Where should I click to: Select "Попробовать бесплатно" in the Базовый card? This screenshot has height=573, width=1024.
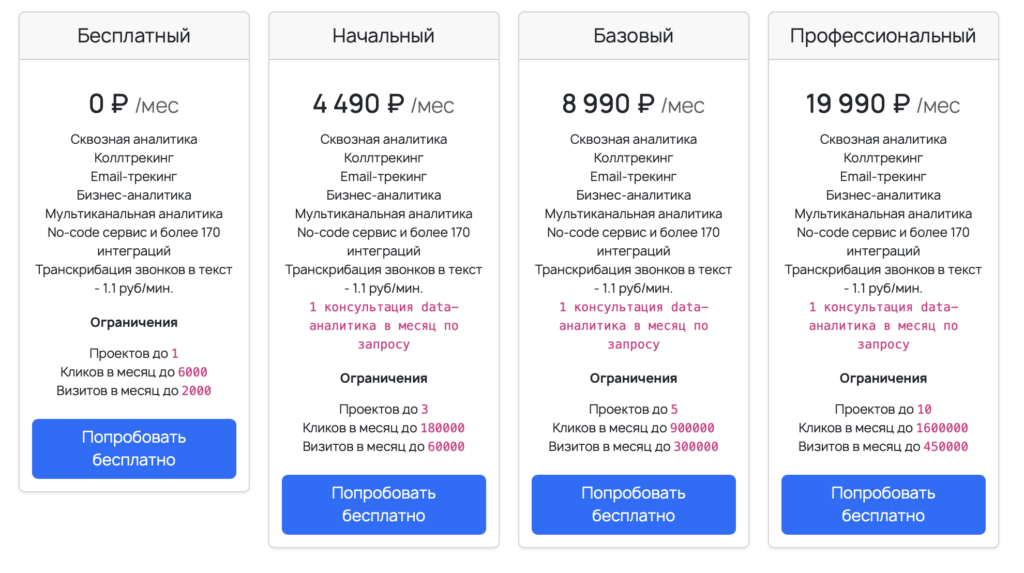[x=633, y=505]
